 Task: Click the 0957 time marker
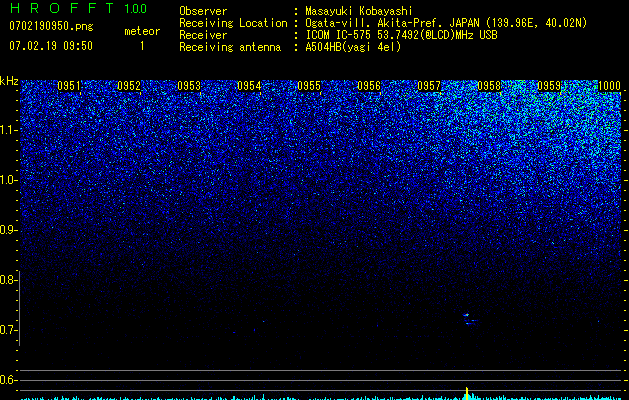tap(429, 86)
